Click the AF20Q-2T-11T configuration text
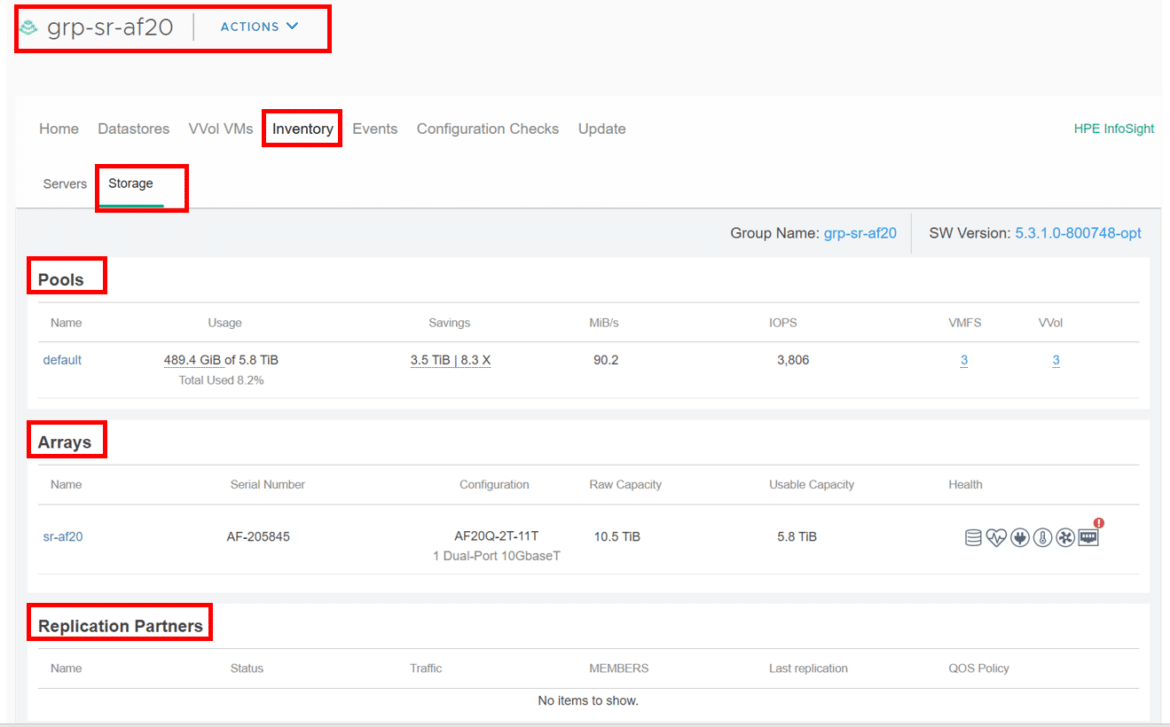The image size is (1170, 727). (496, 536)
